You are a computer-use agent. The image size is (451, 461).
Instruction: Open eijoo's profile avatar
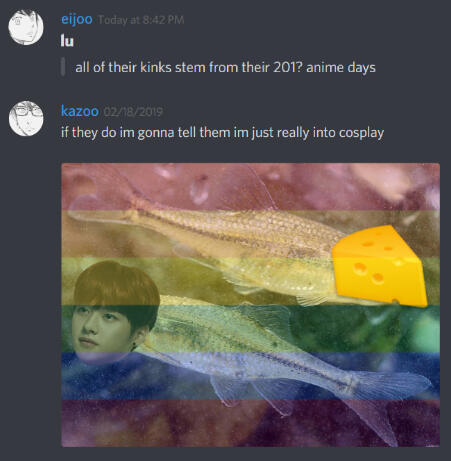(x=26, y=27)
